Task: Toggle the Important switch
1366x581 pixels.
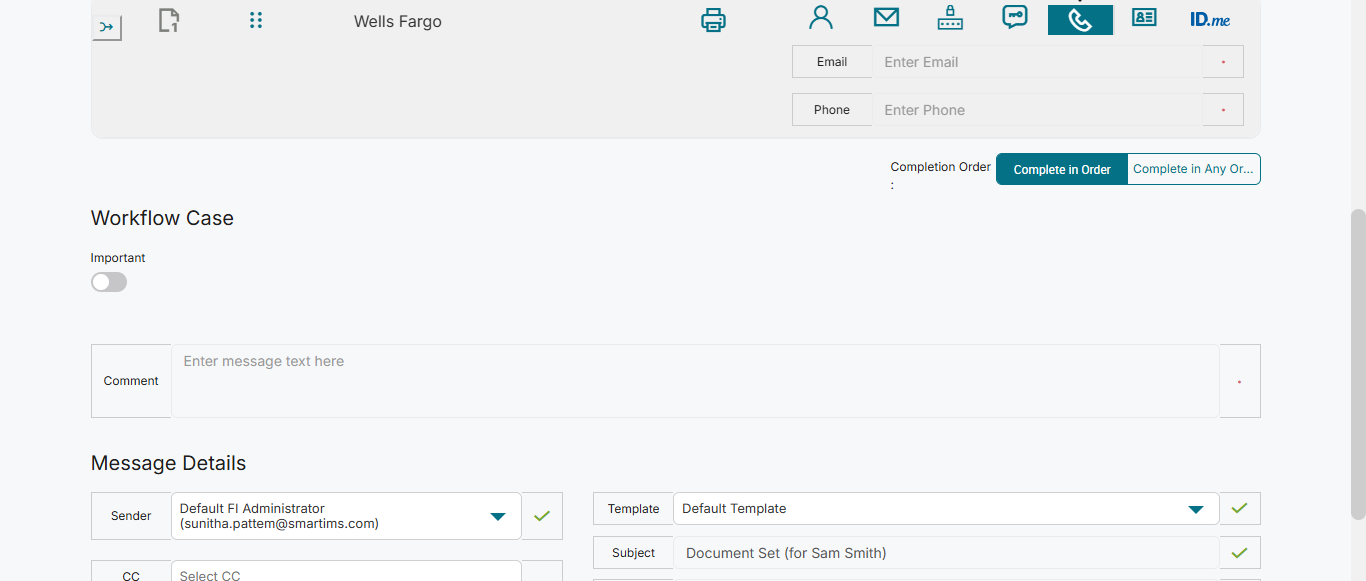Action: coord(109,282)
